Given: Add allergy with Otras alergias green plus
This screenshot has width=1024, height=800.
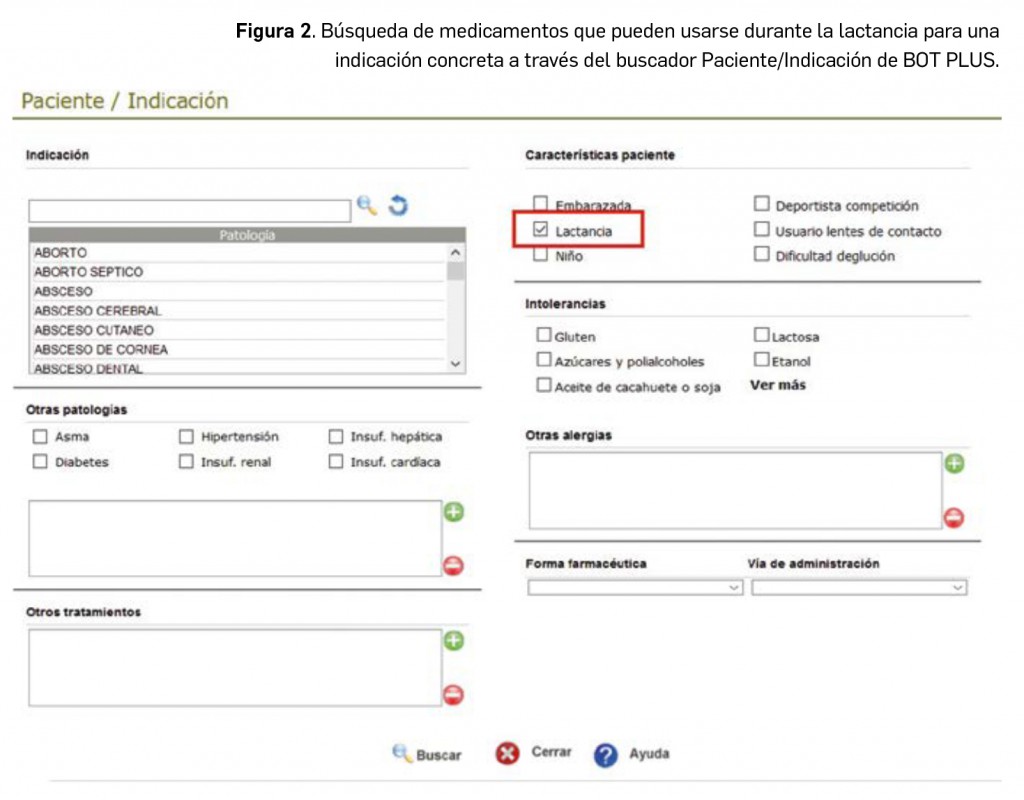Looking at the screenshot, I should point(954,464).
